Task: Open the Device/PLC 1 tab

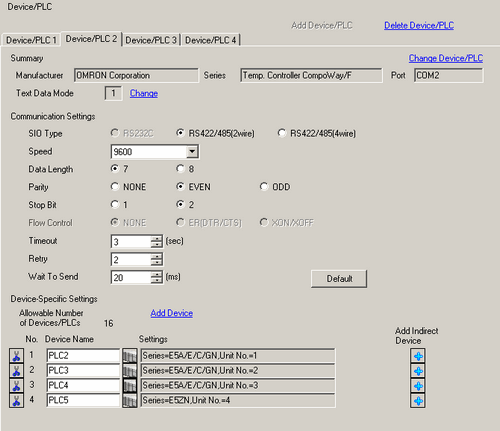Action: 31,40
